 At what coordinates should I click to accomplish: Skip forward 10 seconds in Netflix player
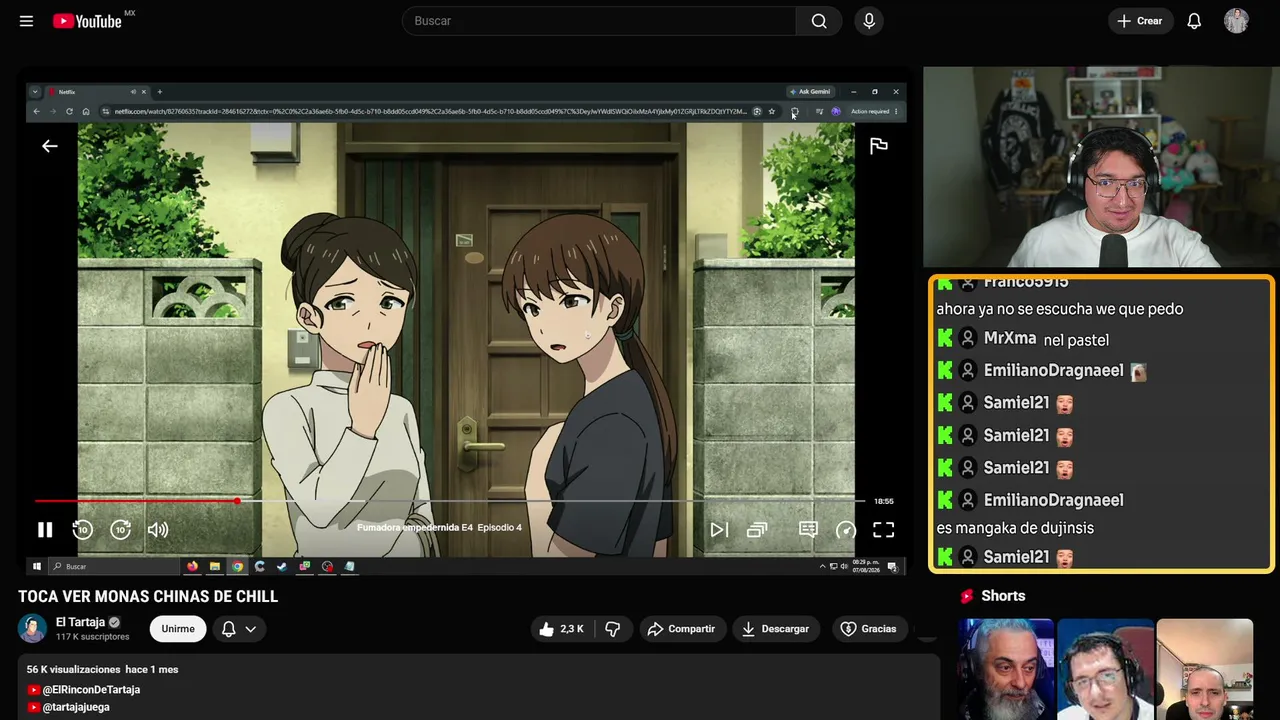(x=121, y=530)
